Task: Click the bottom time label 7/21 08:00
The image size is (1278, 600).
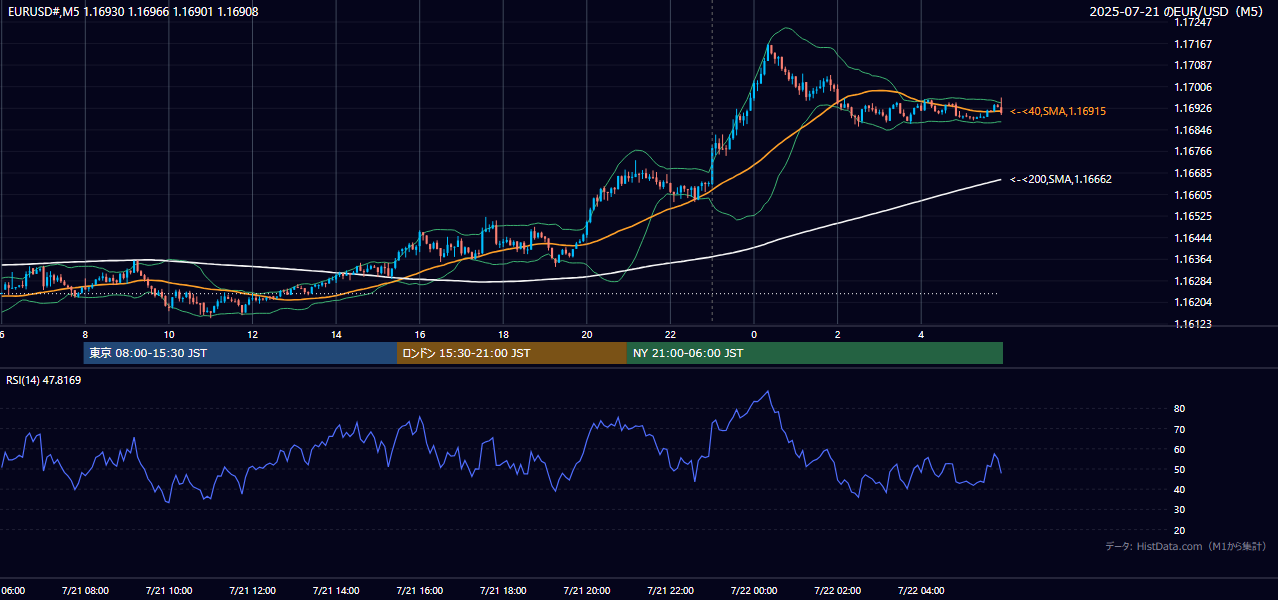Action: pos(85,590)
